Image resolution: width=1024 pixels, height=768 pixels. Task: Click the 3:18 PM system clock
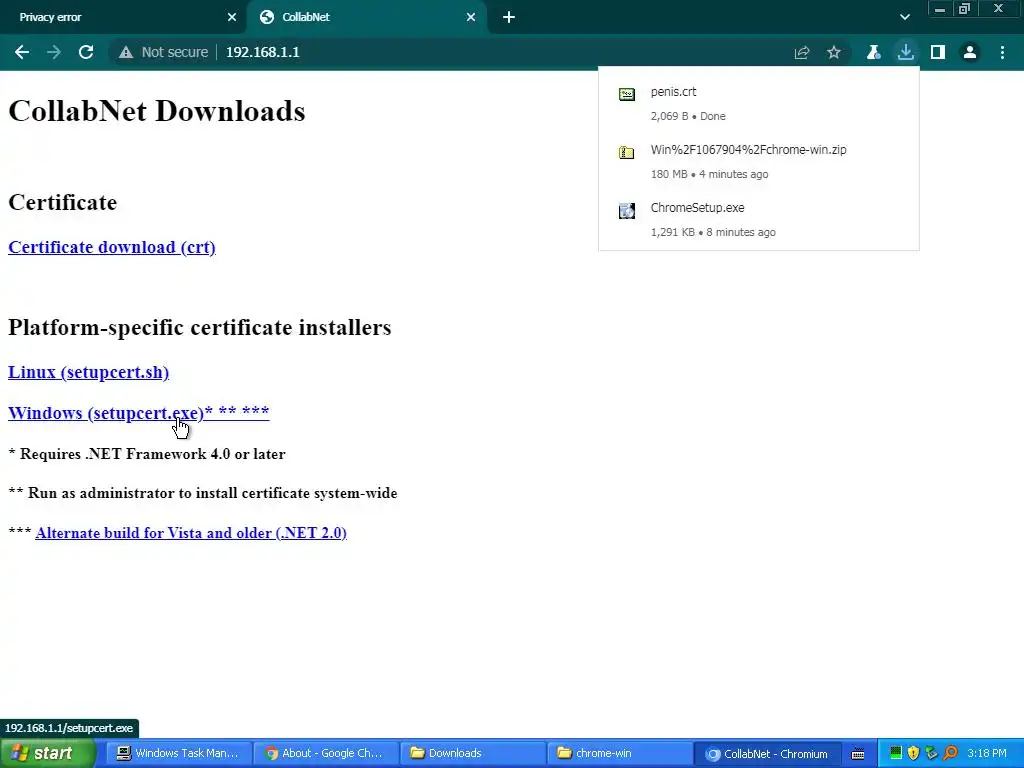coord(987,753)
